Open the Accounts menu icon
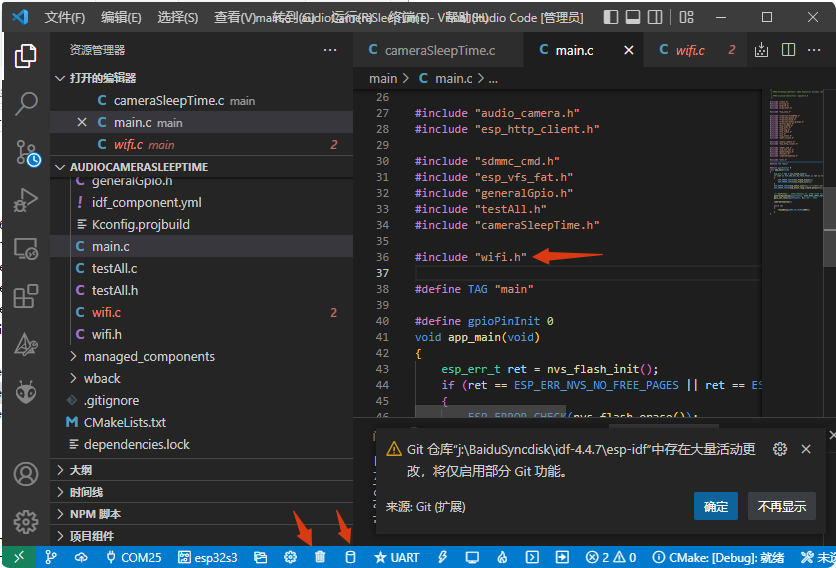 [26, 474]
